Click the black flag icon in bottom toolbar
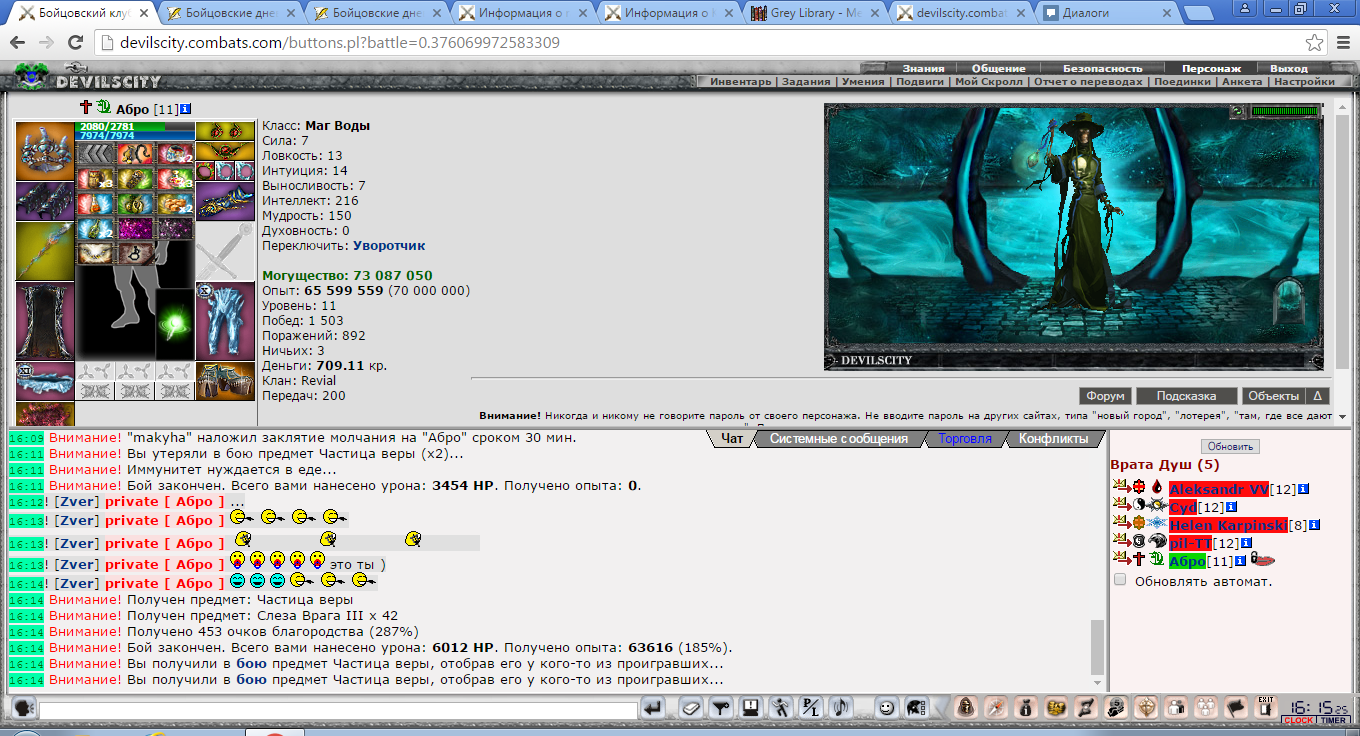Viewport: 1360px width, 736px height. pyautogui.click(x=1236, y=708)
